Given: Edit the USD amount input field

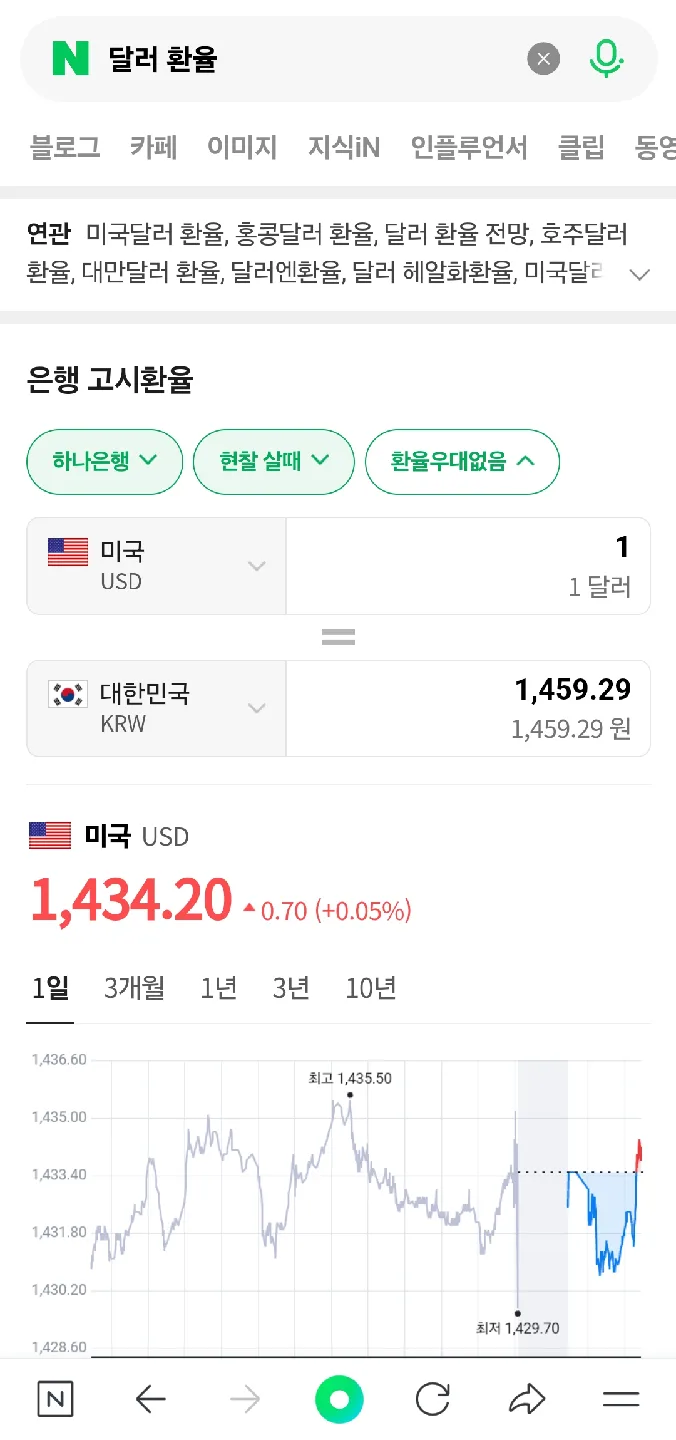Looking at the screenshot, I should [468, 566].
